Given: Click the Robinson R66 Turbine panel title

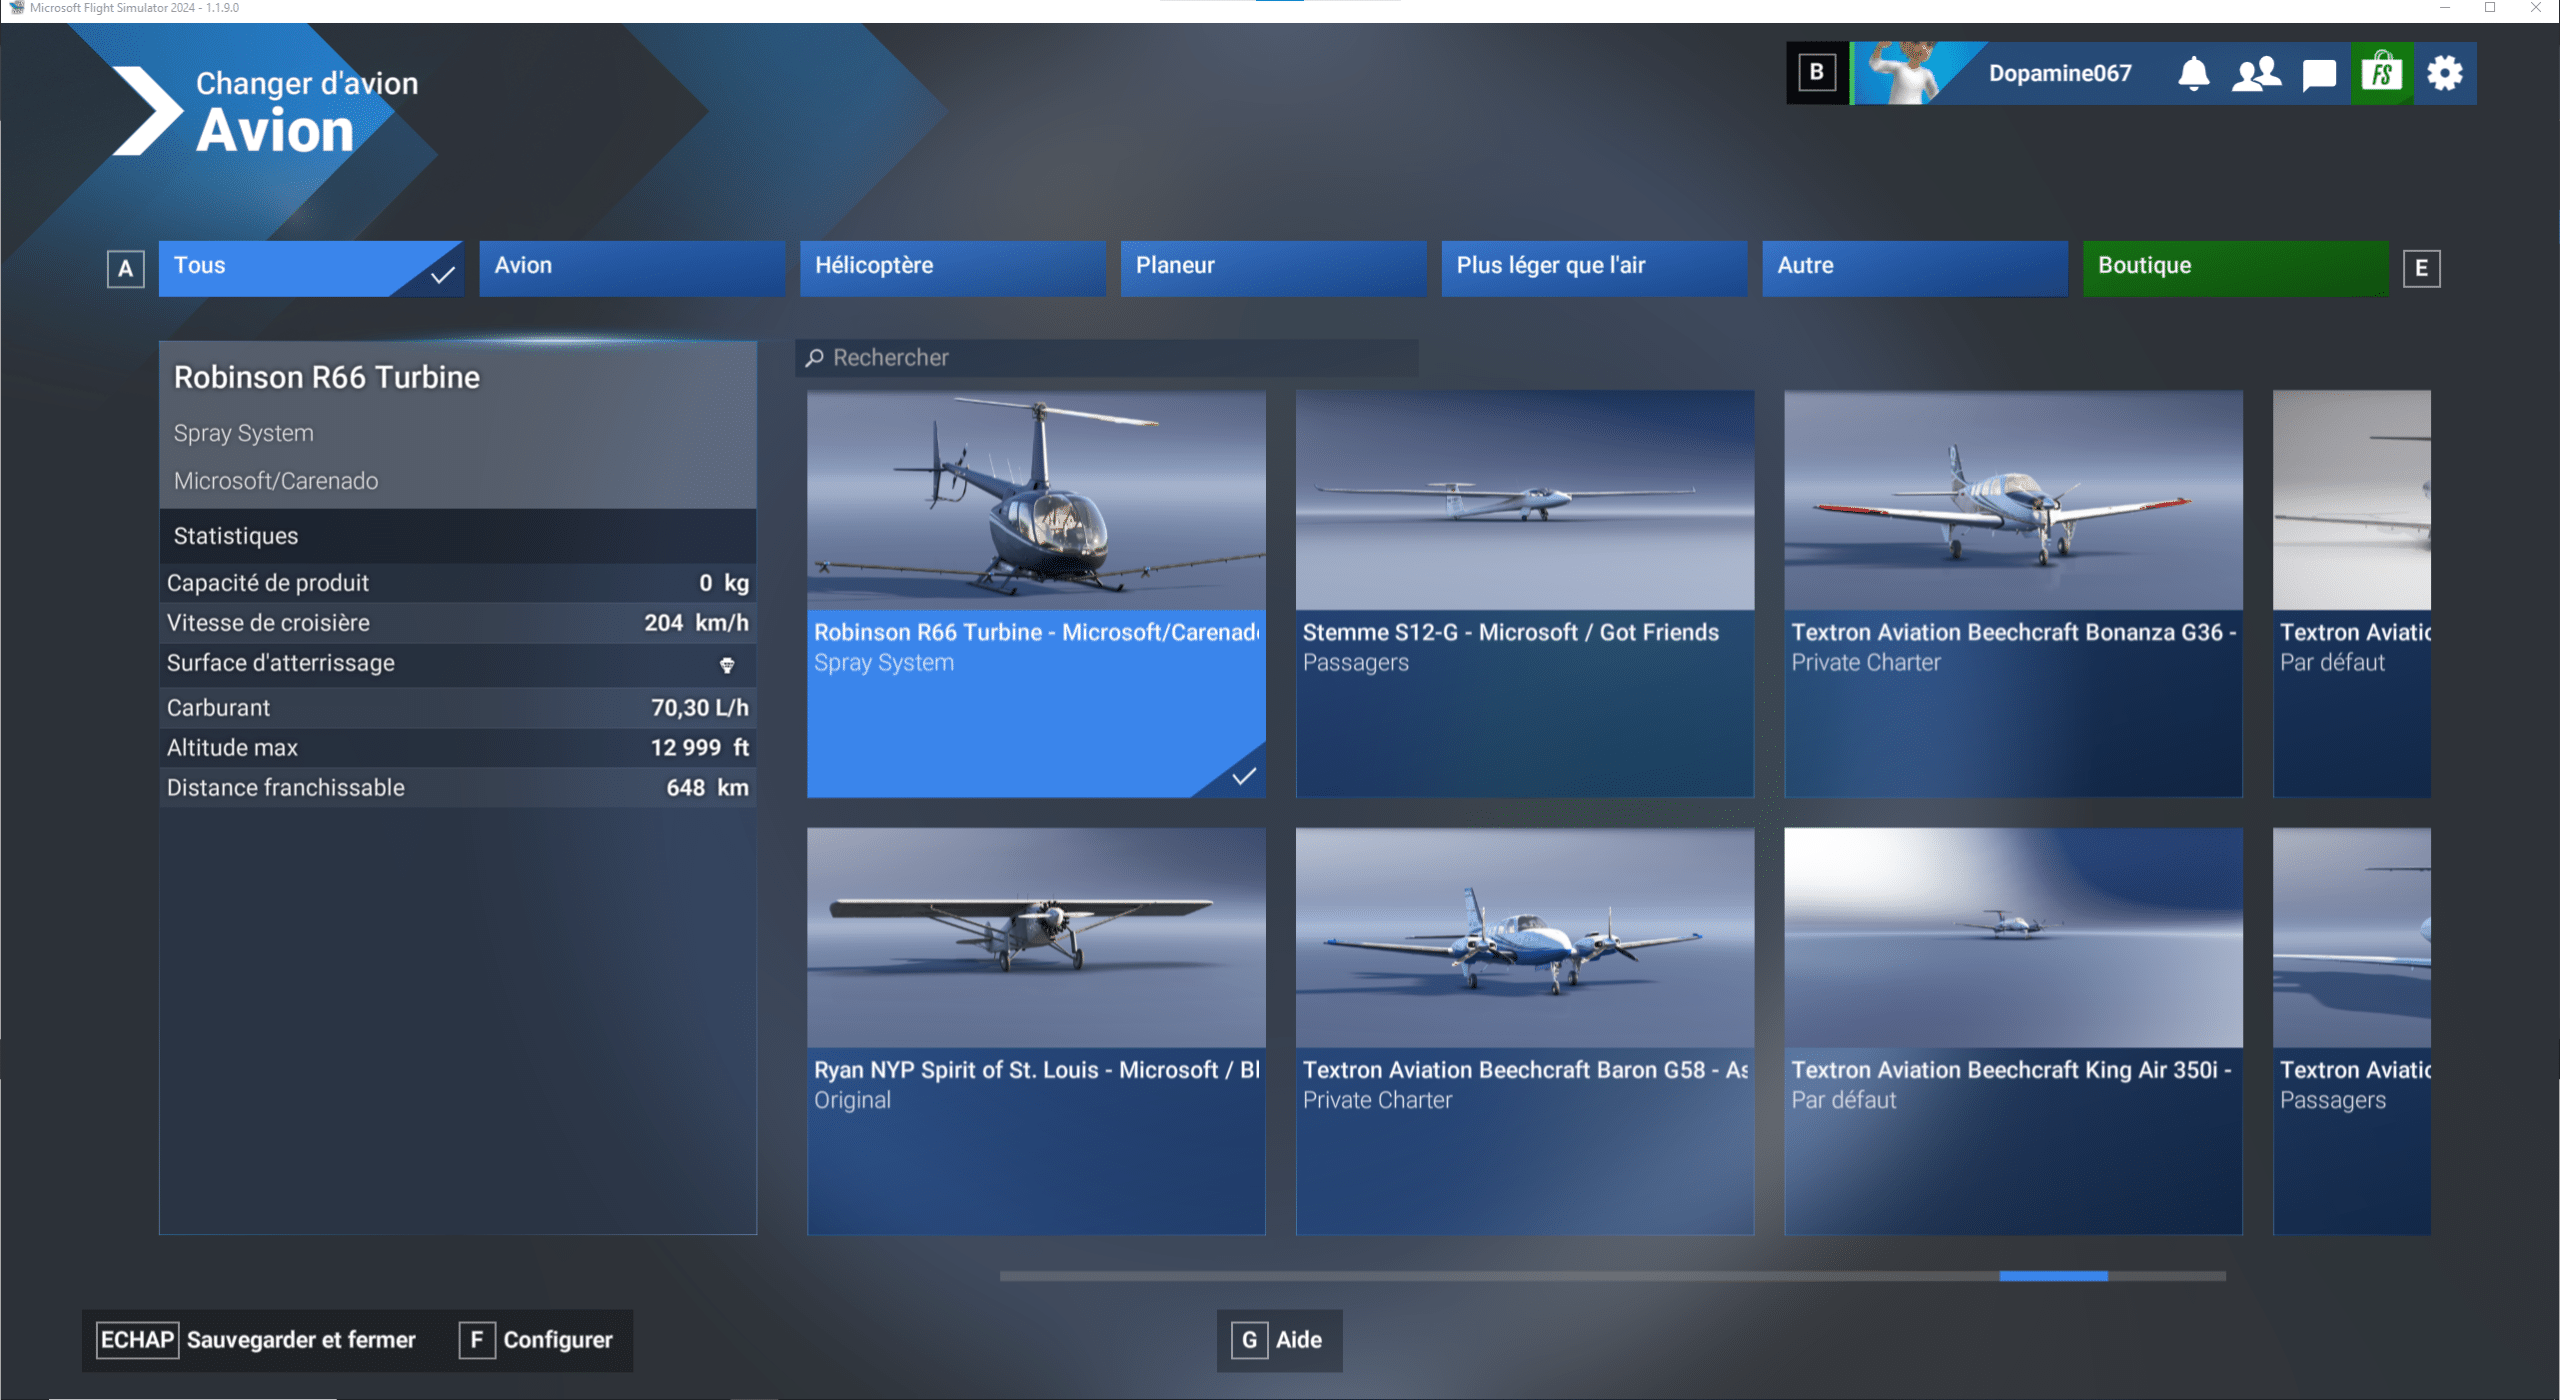Looking at the screenshot, I should point(327,377).
